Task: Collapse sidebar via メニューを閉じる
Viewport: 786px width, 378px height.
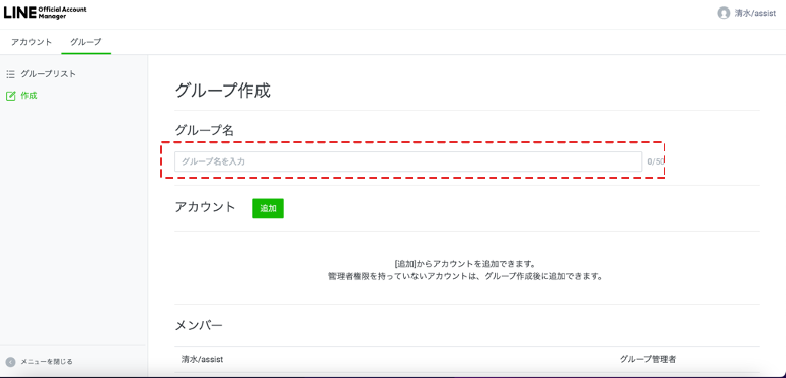Action: (47, 361)
